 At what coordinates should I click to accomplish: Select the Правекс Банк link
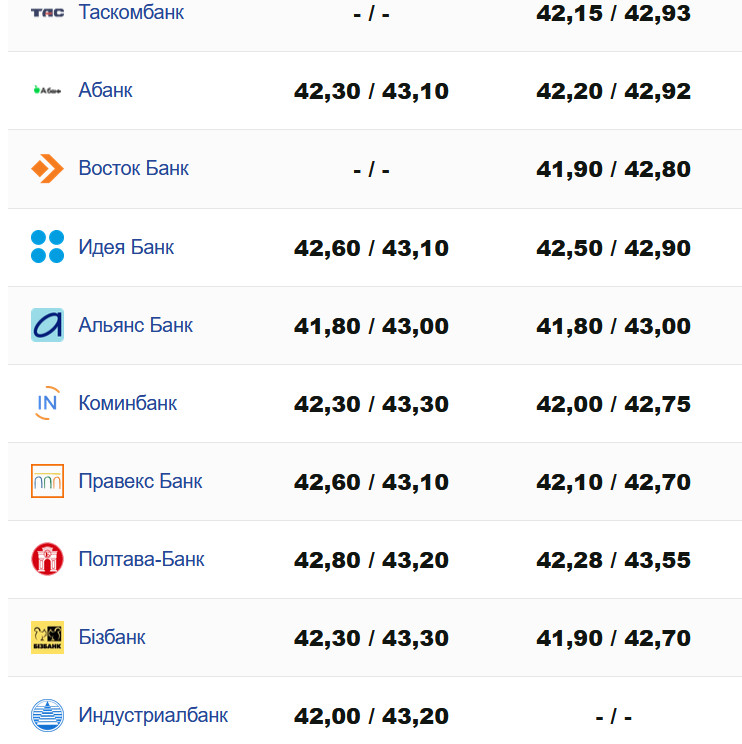pos(140,481)
